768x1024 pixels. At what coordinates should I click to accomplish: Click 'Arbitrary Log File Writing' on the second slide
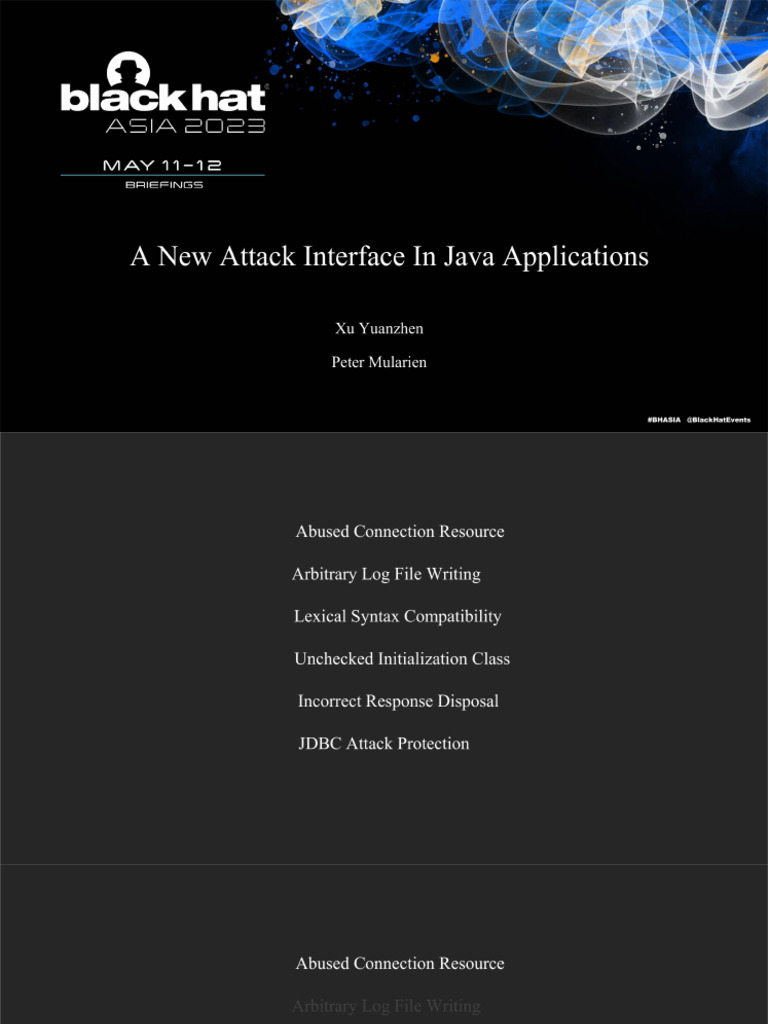[386, 574]
